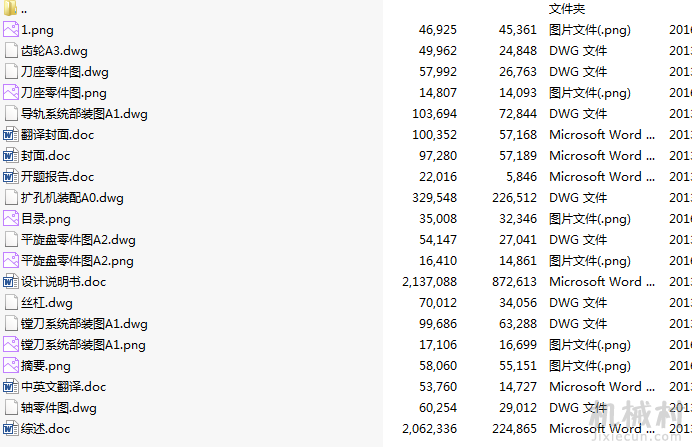Click the 平旋盘零件图A2.png entry
The height and width of the screenshot is (447, 692).
(x=77, y=261)
